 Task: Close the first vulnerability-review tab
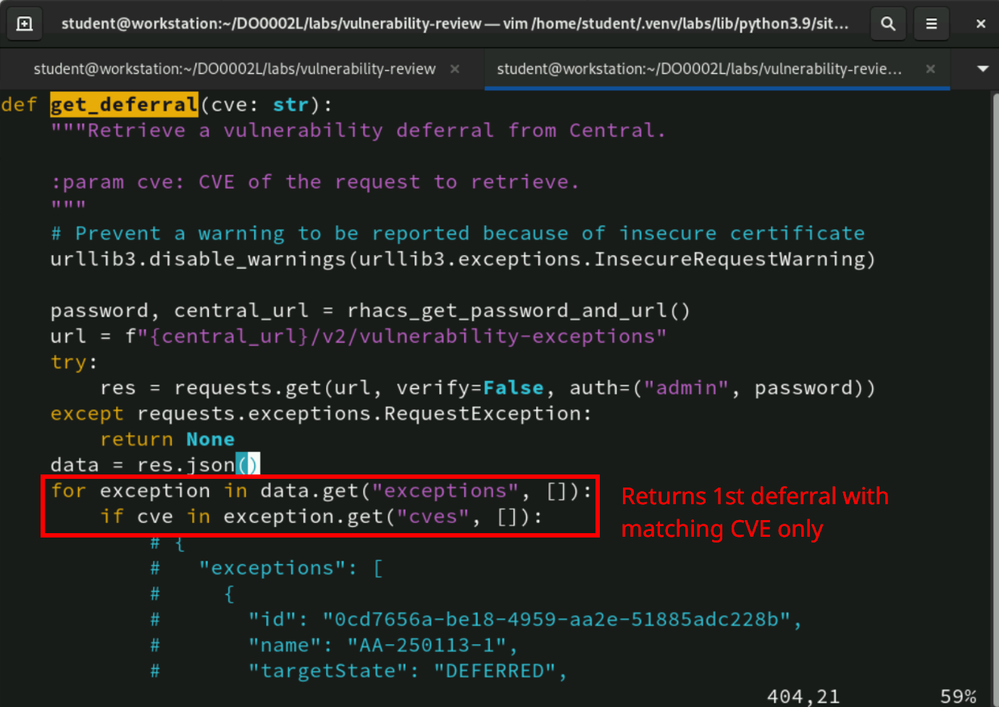[x=455, y=69]
